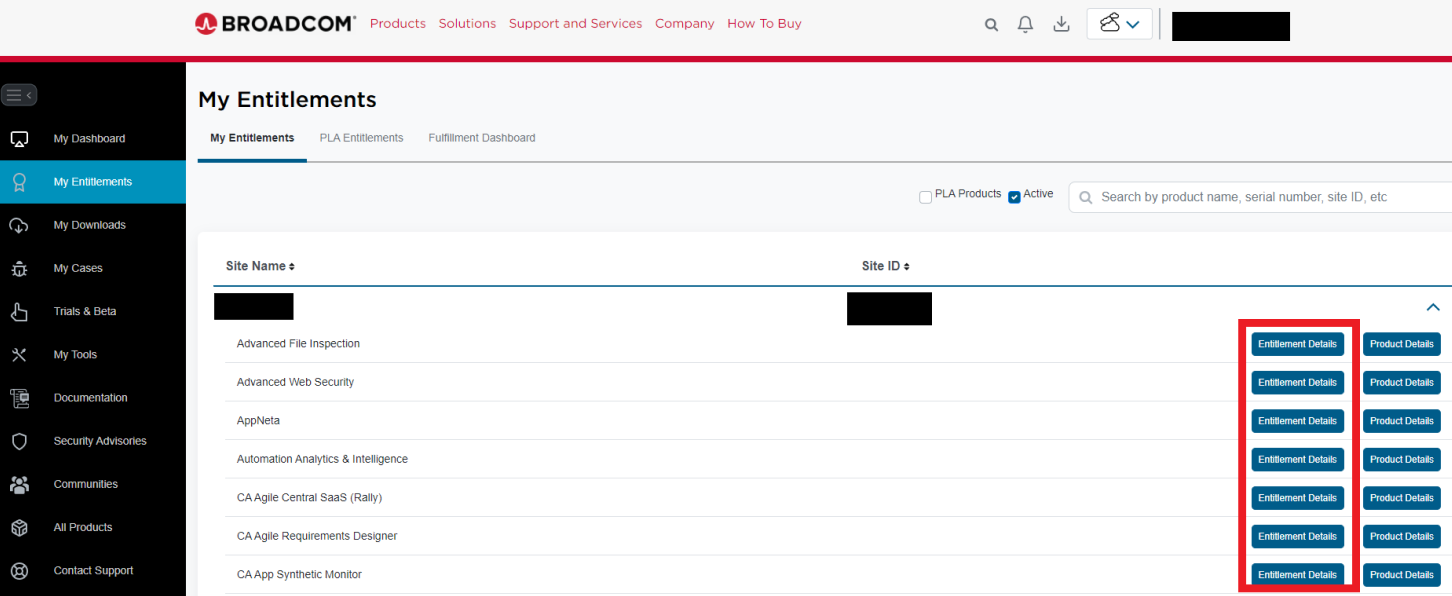Image resolution: width=1452 pixels, height=596 pixels.
Task: Open Support and Services menu
Action: click(x=575, y=24)
